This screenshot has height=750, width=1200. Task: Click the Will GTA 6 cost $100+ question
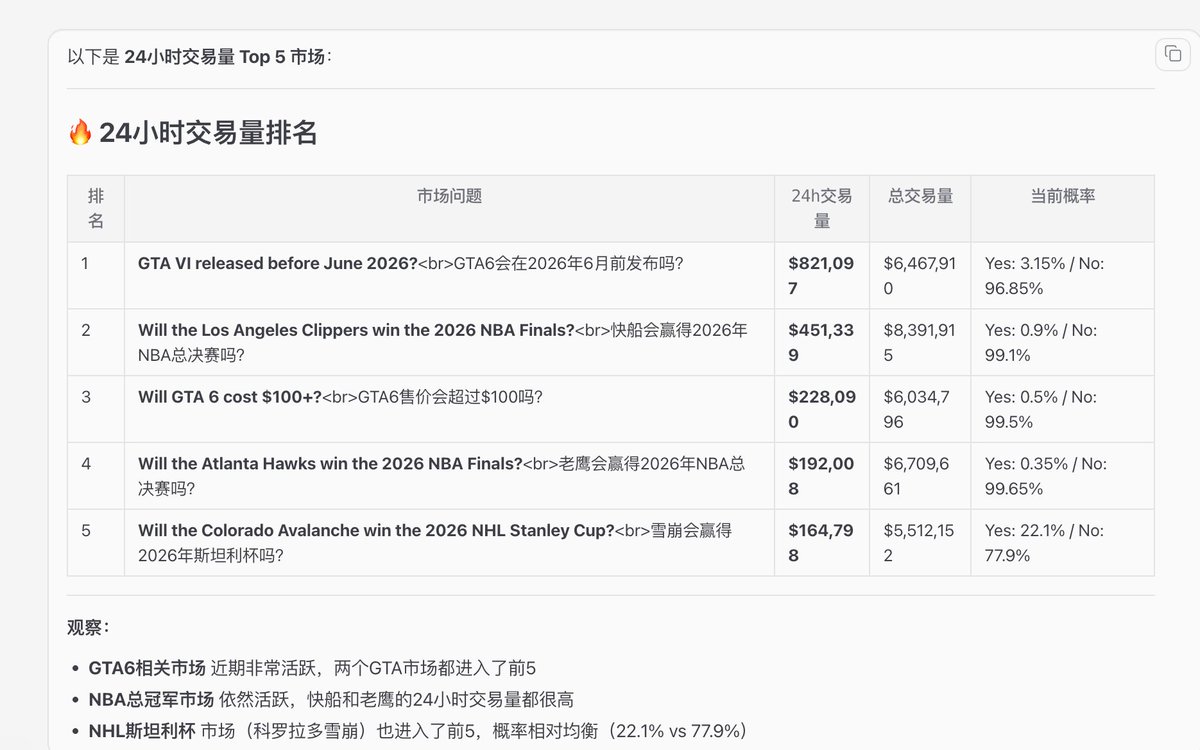pyautogui.click(x=340, y=397)
